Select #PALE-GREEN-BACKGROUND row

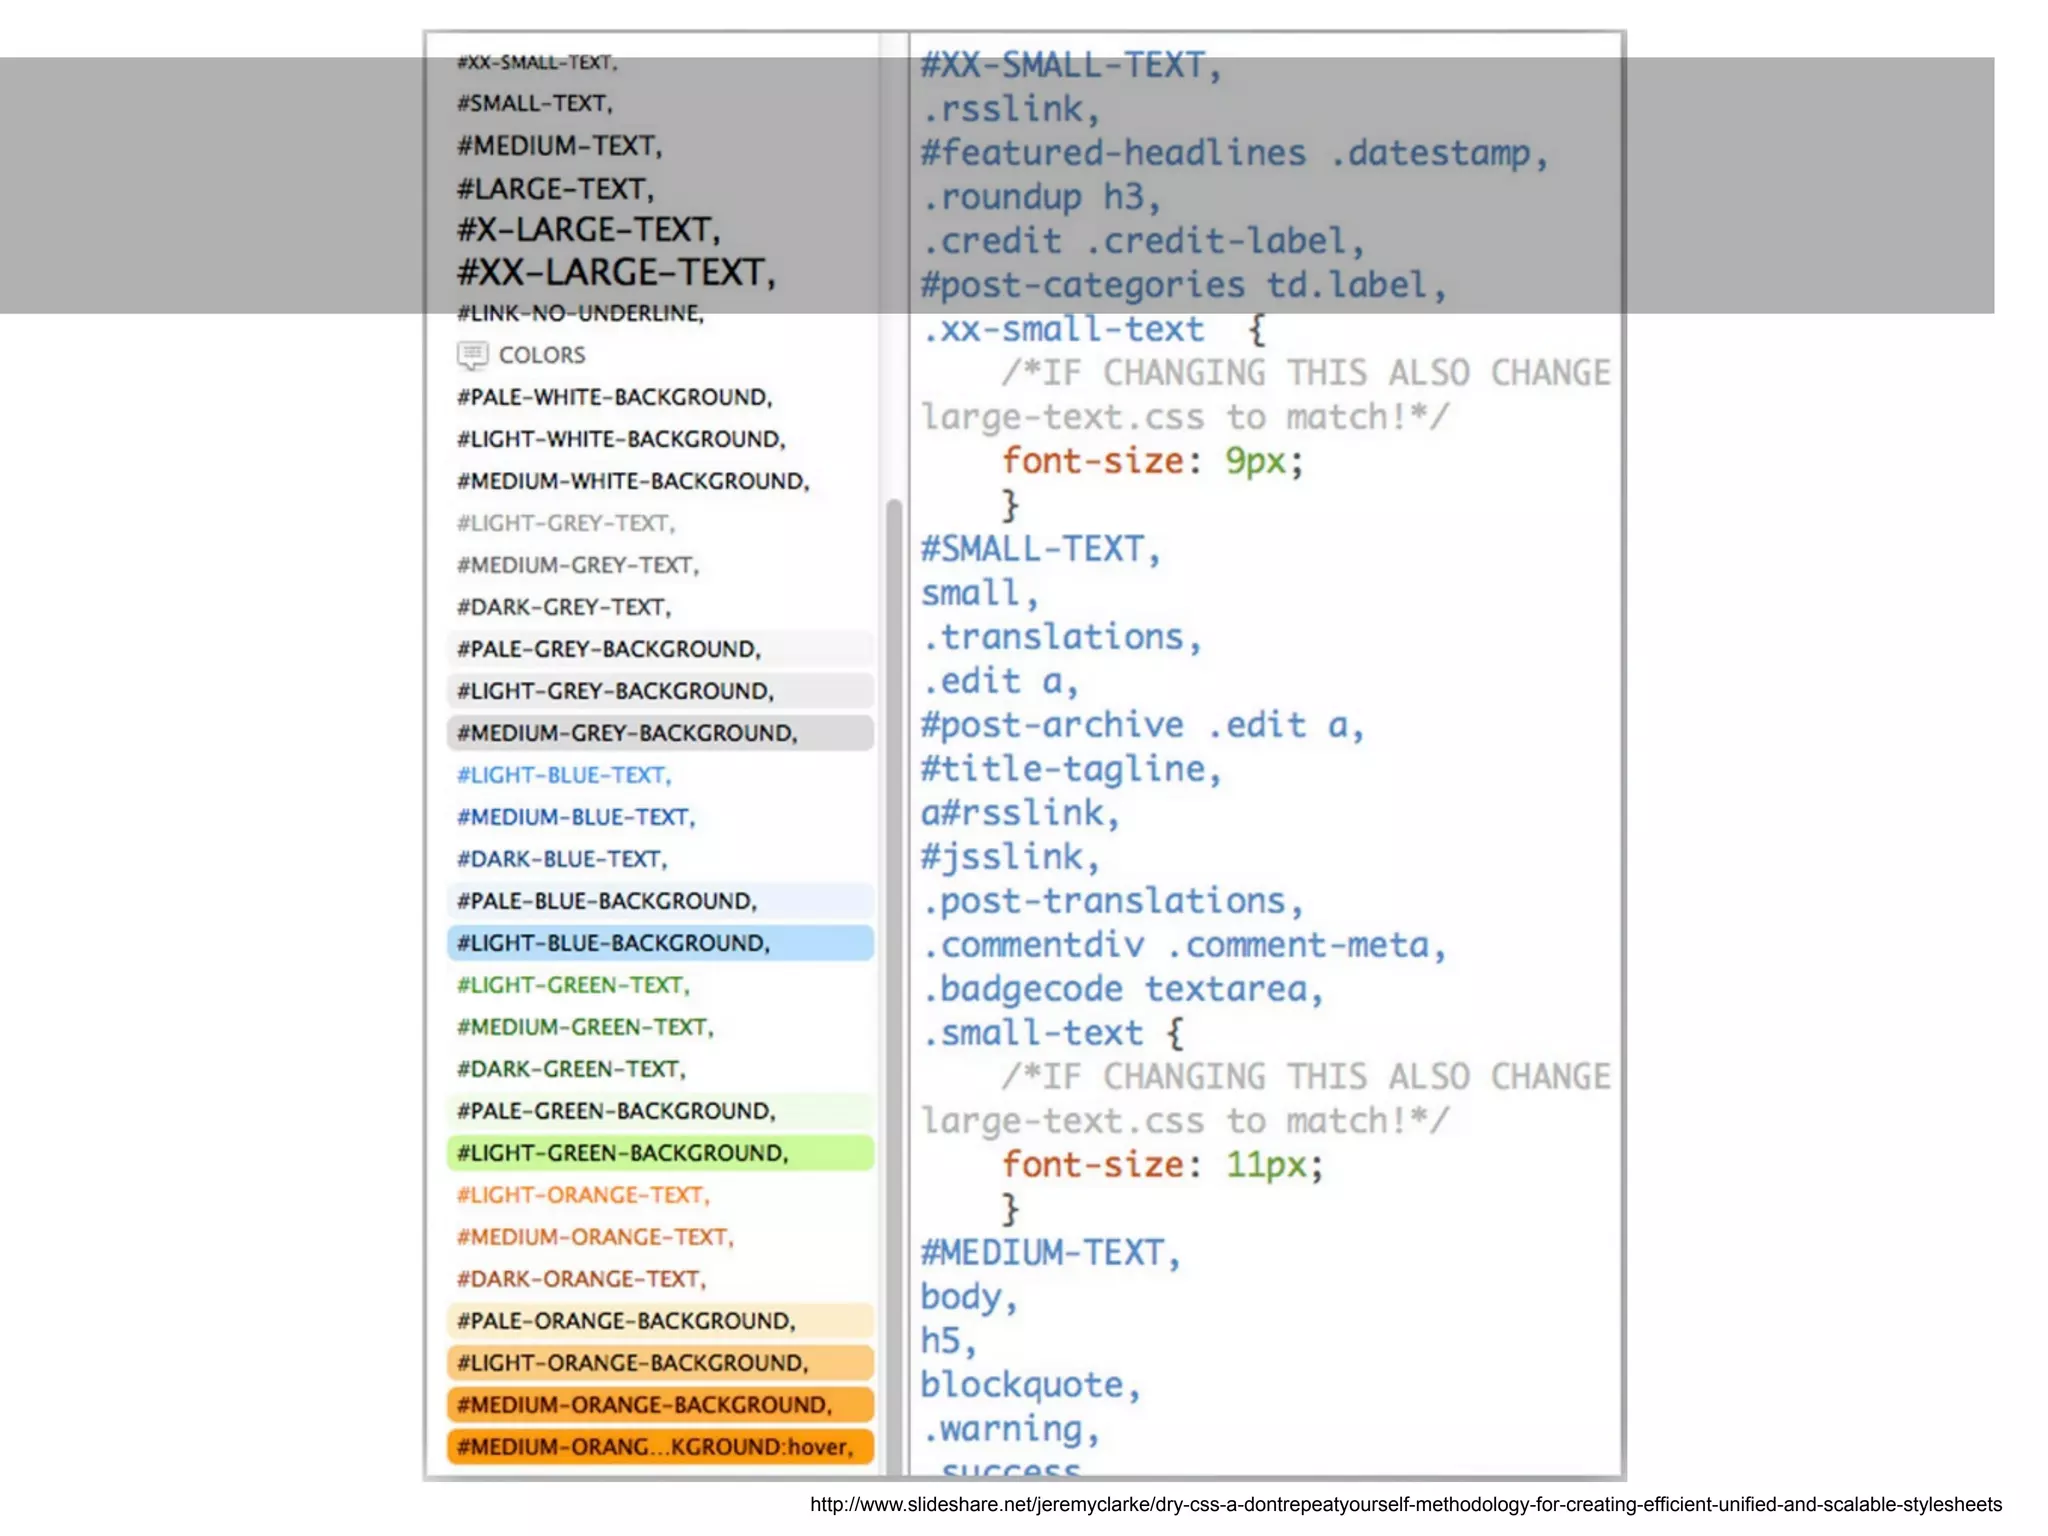660,1111
